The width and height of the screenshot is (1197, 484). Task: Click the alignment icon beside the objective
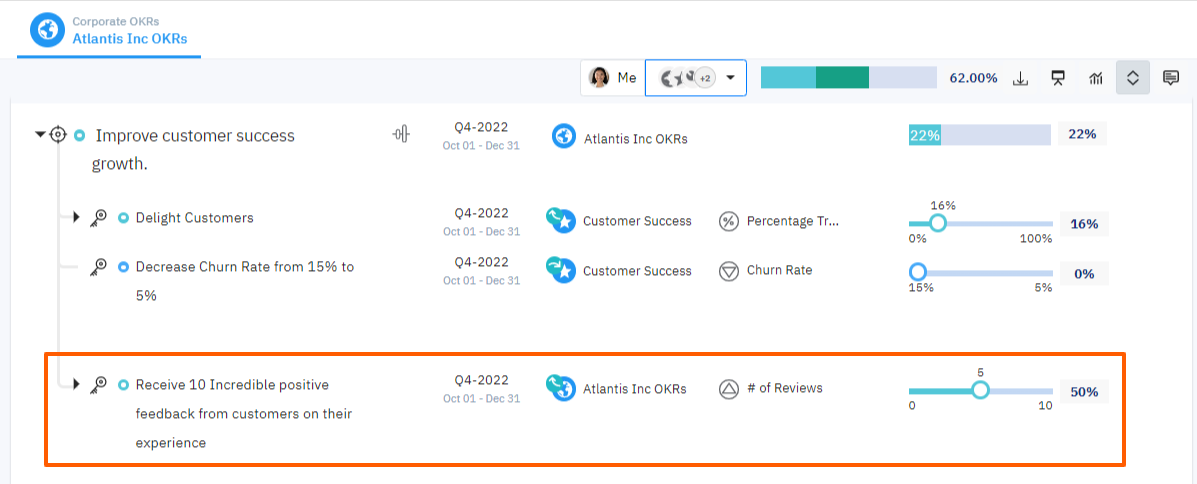402,134
